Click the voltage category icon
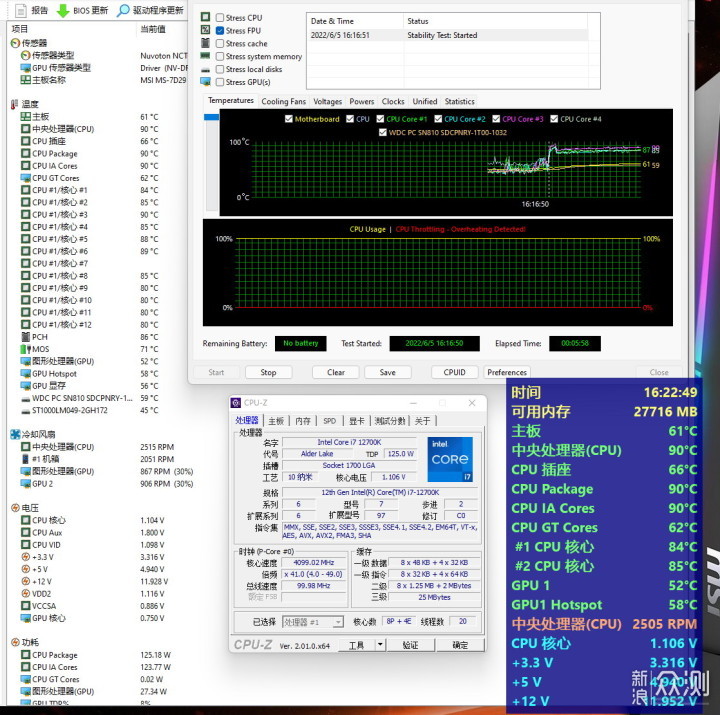Viewport: 720px width, 715px height. point(15,507)
